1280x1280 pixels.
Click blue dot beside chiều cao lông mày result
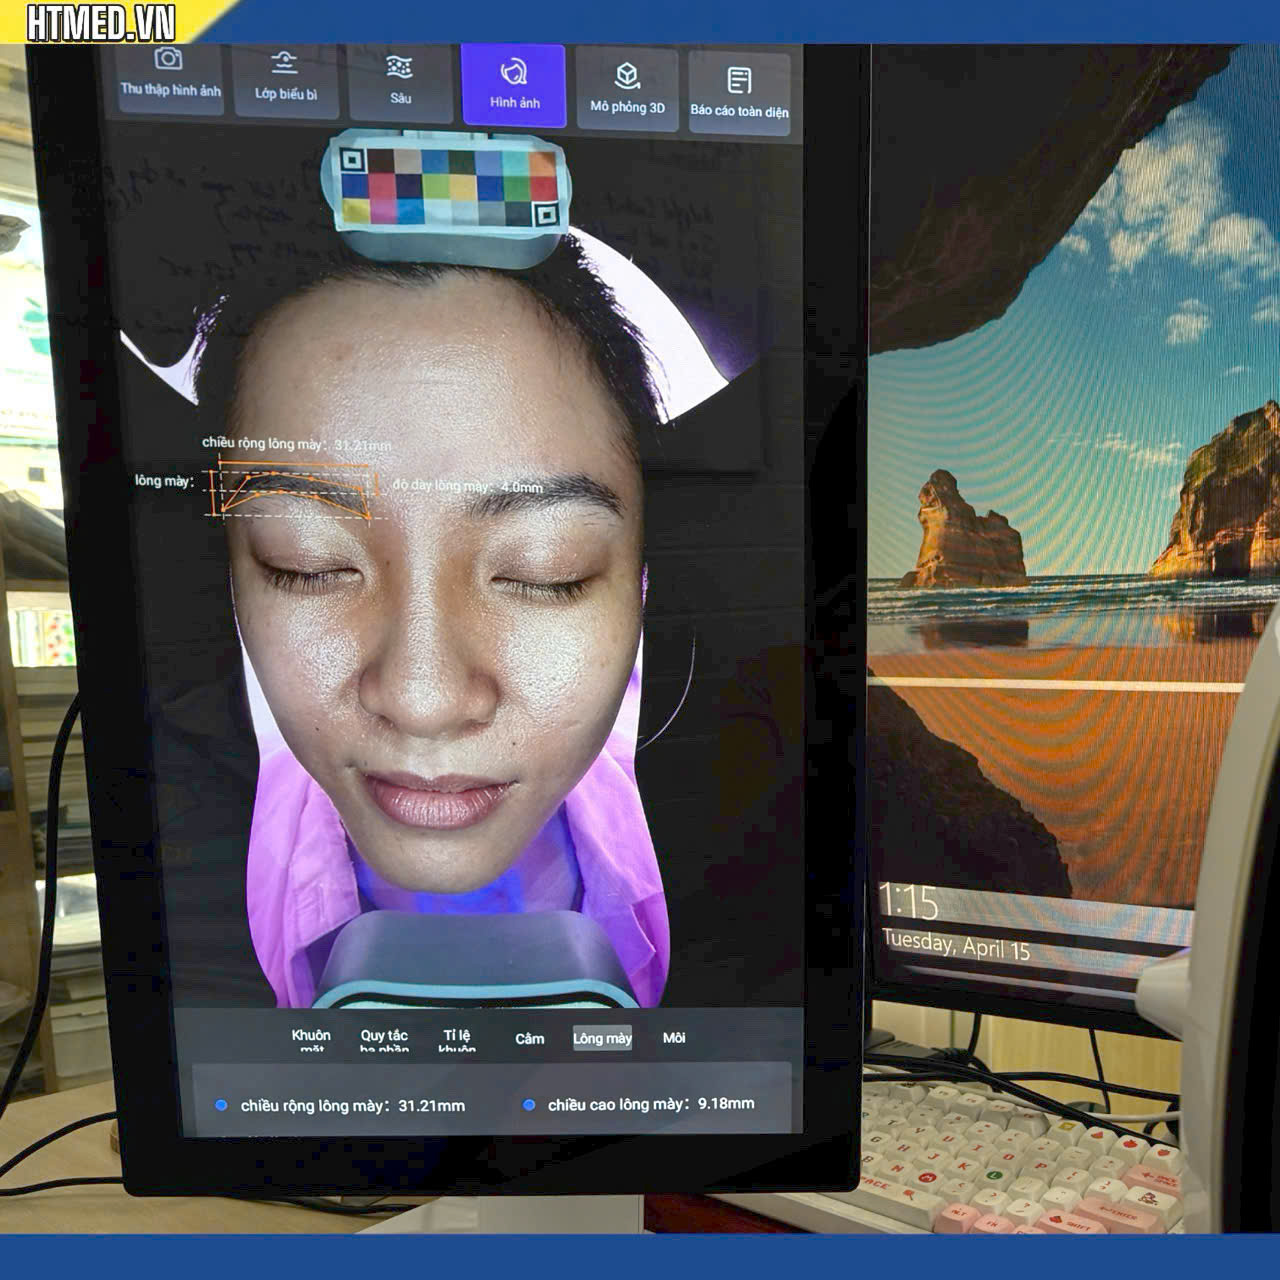click(x=529, y=1105)
